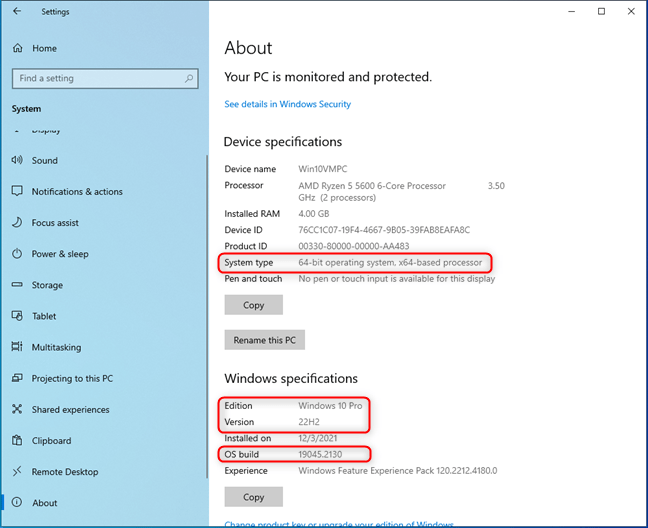Click the Focus assist moon icon

pyautogui.click(x=17, y=222)
